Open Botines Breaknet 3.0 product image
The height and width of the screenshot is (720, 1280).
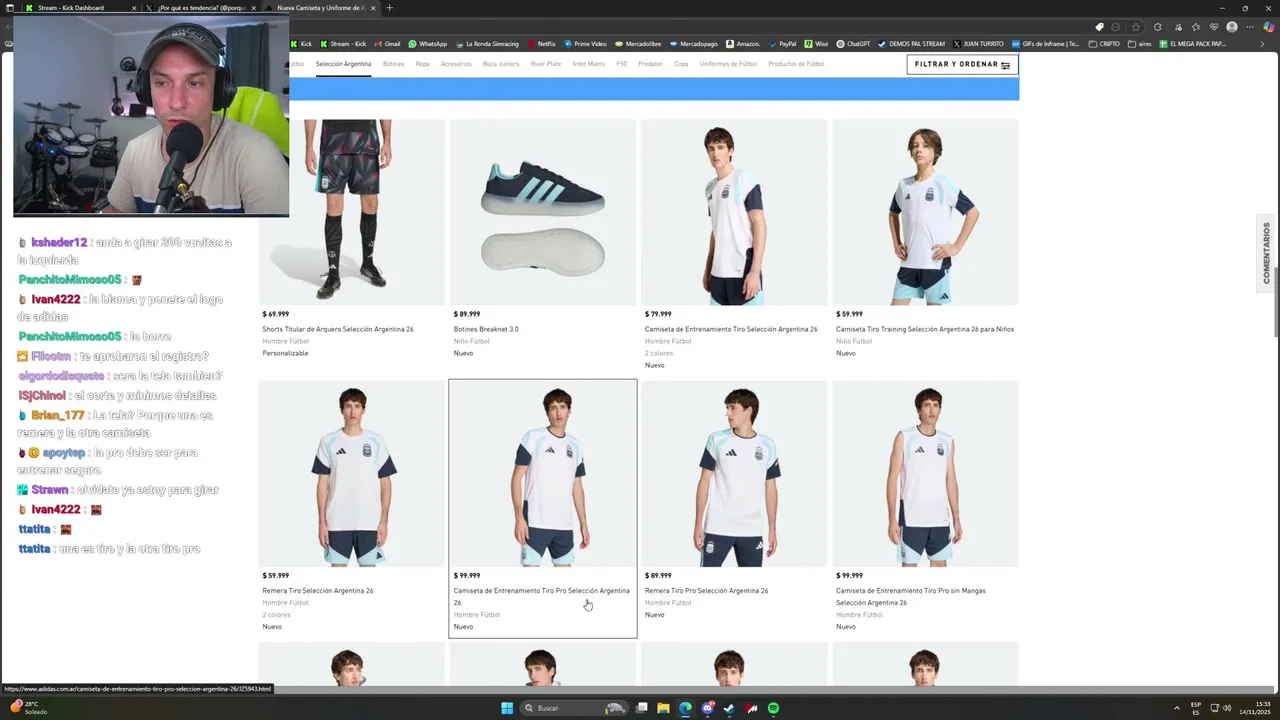coord(542,212)
